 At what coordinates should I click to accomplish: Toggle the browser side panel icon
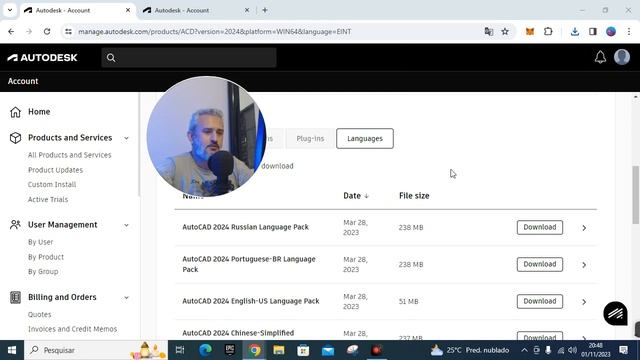tap(593, 31)
